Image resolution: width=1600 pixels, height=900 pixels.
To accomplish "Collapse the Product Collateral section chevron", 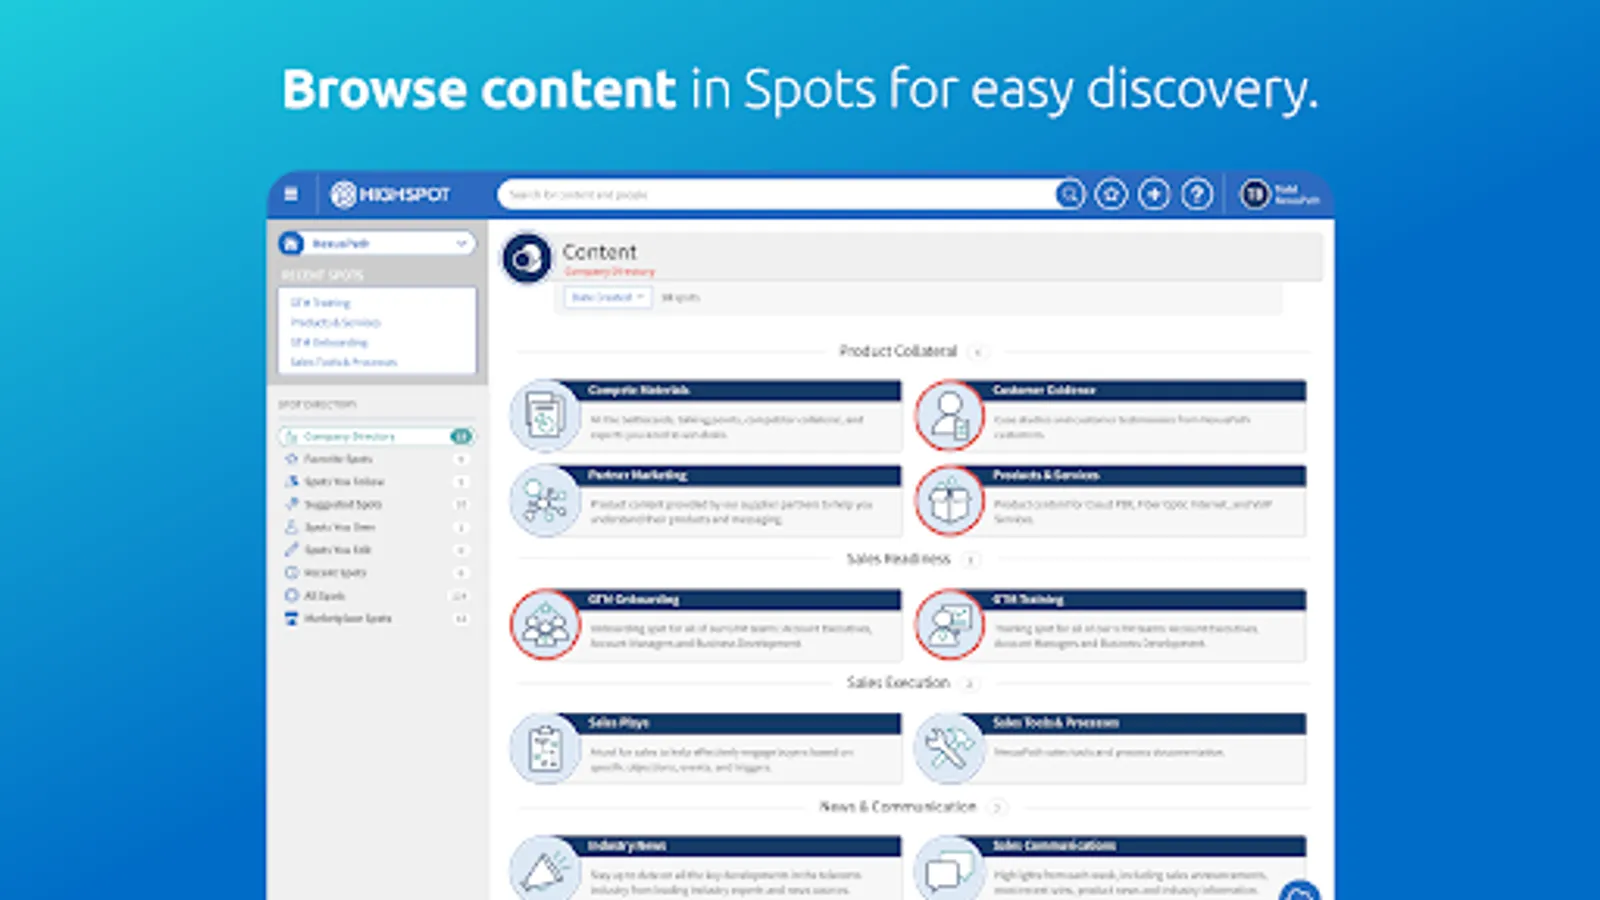I will [978, 352].
